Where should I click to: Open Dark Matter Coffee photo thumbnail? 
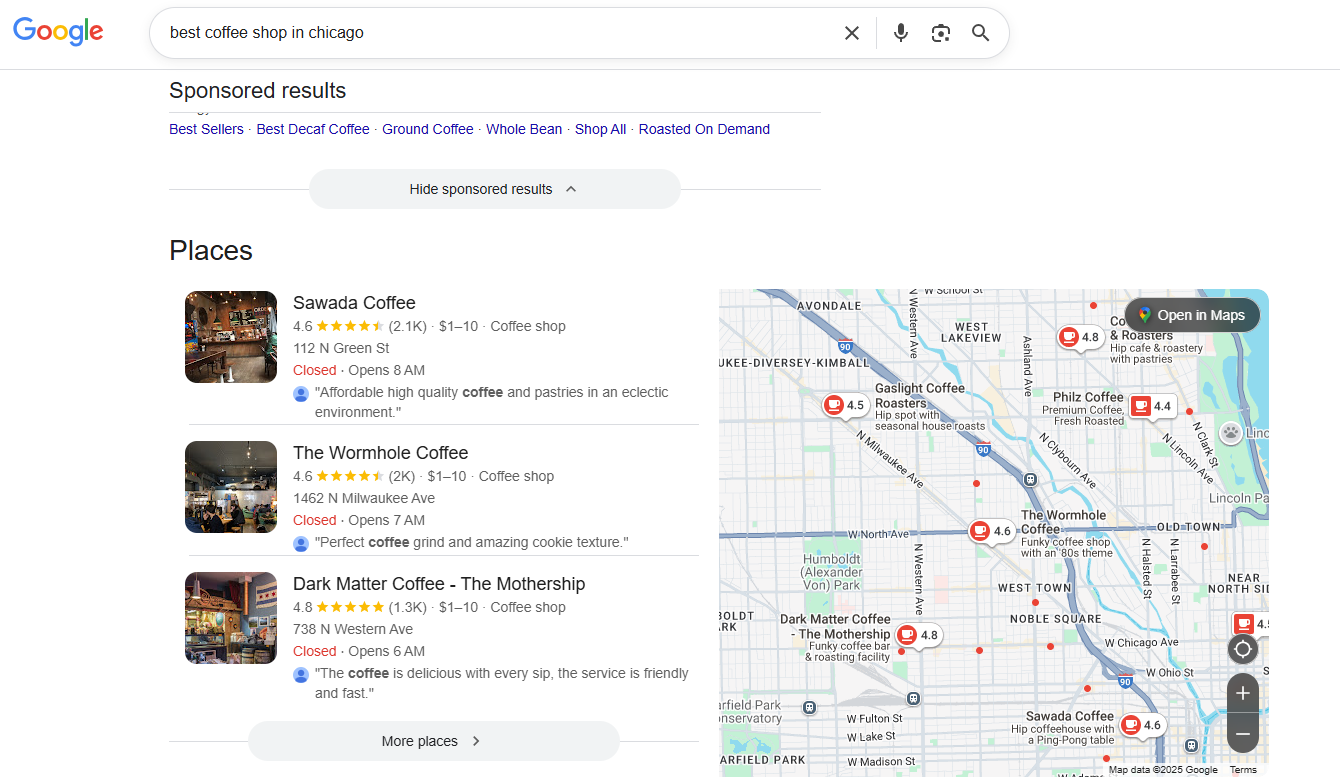(231, 618)
